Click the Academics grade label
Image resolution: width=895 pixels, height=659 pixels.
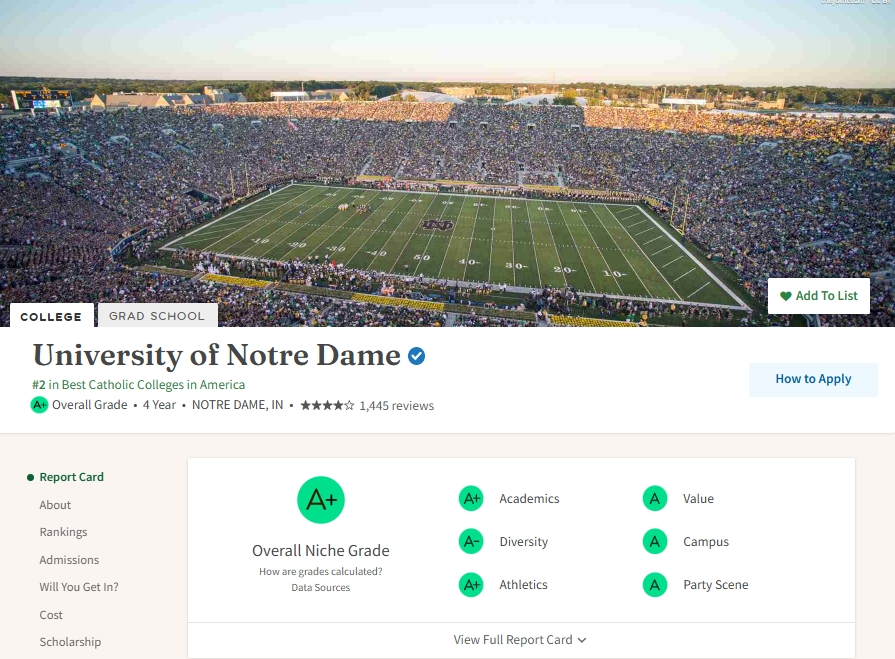click(x=529, y=499)
